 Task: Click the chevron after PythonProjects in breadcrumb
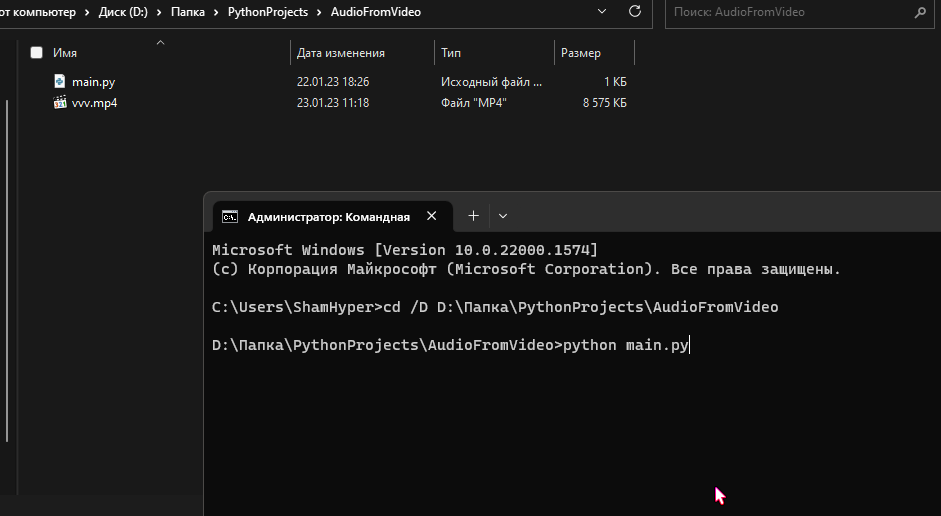(x=319, y=12)
